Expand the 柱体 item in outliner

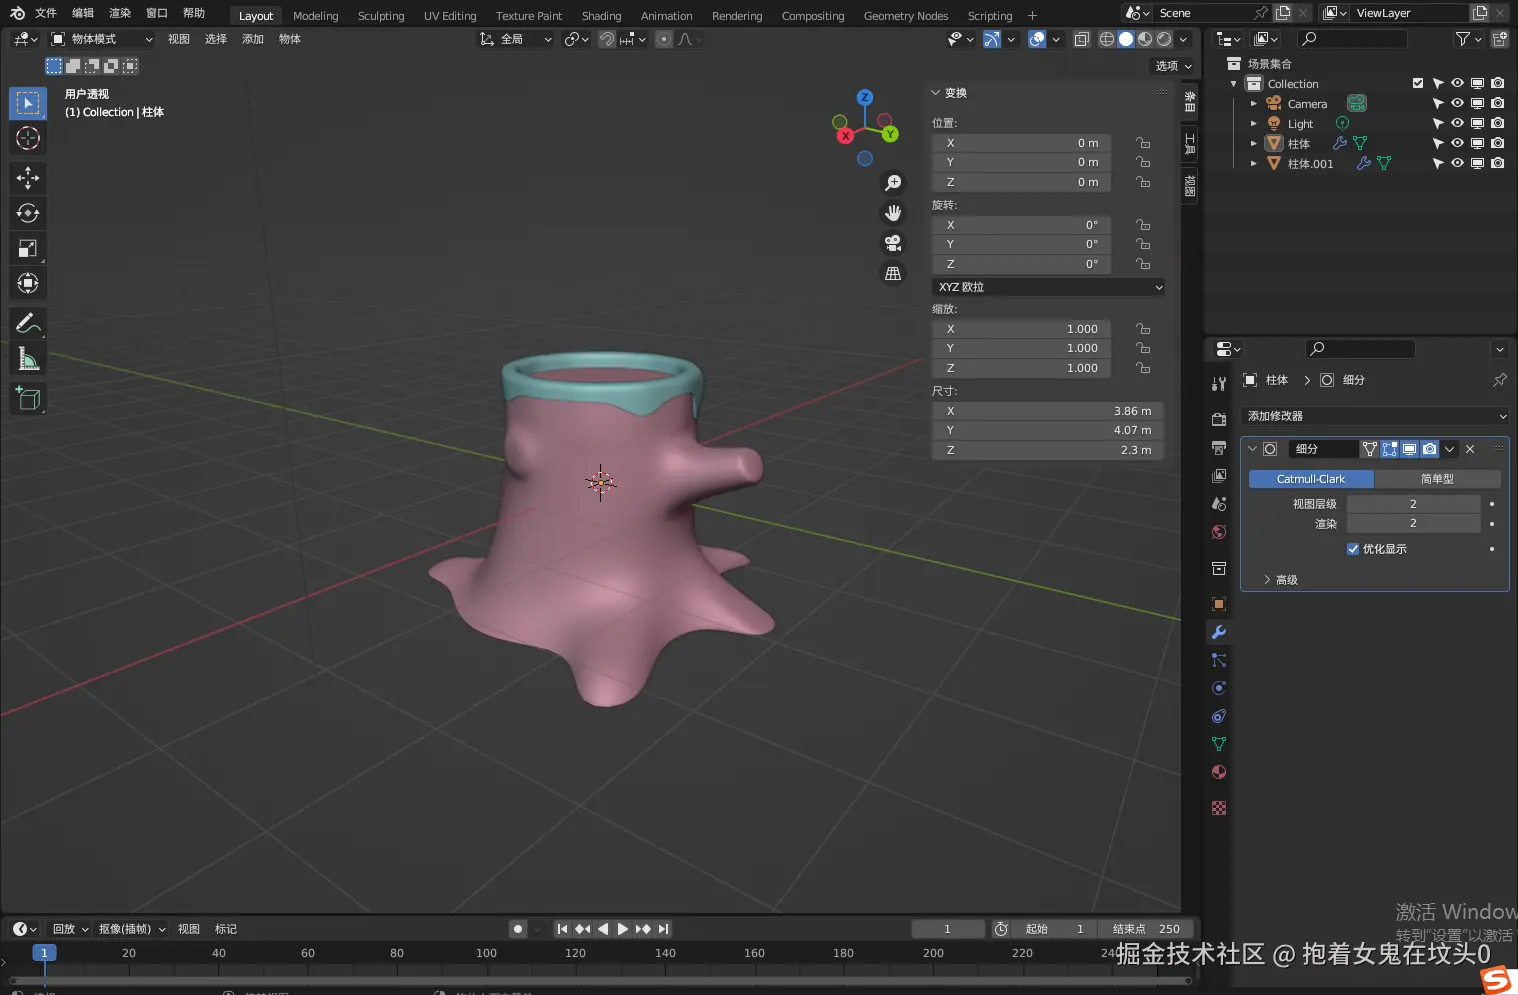coord(1253,144)
